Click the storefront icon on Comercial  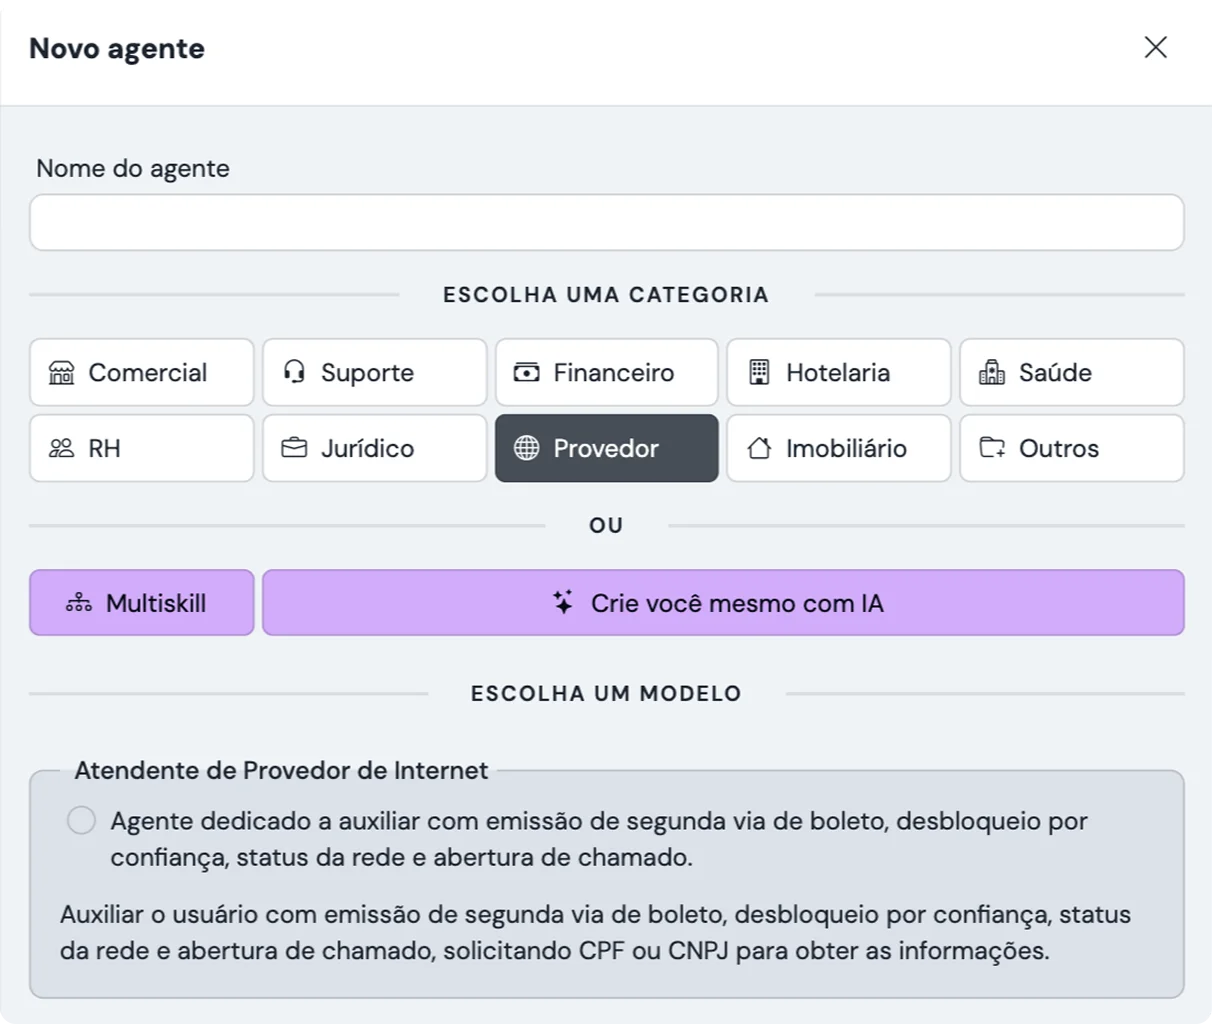coord(62,373)
